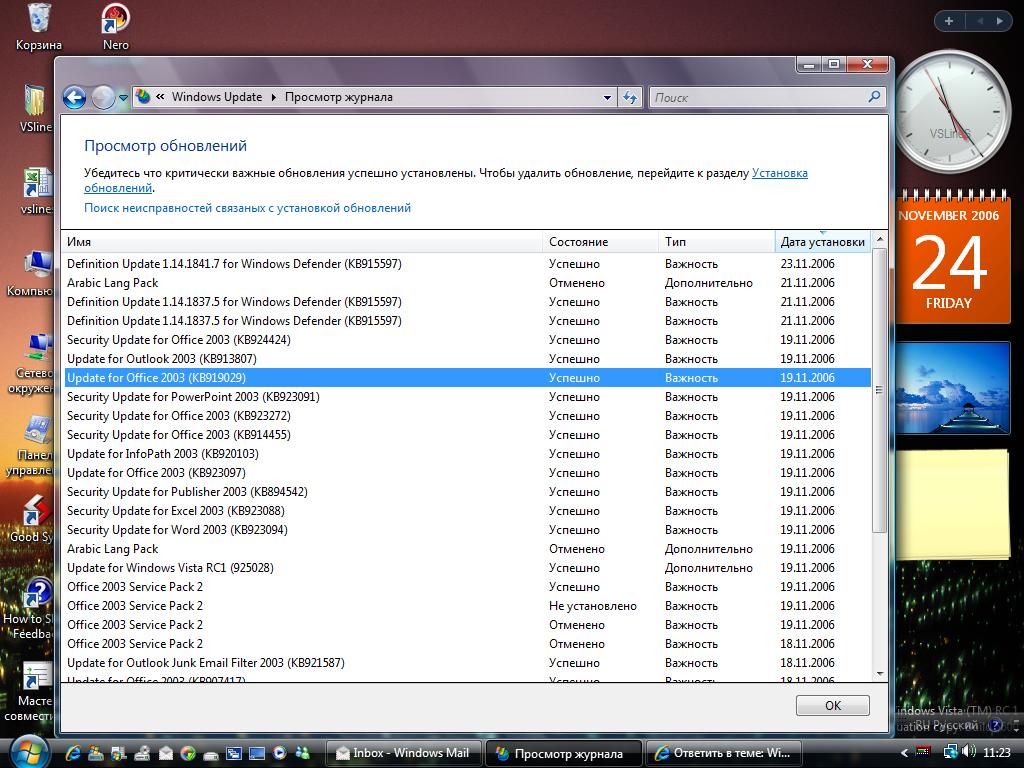The width and height of the screenshot is (1024, 768).
Task: Switch to Inbox - Windows Mail taskbar item
Action: coord(404,753)
